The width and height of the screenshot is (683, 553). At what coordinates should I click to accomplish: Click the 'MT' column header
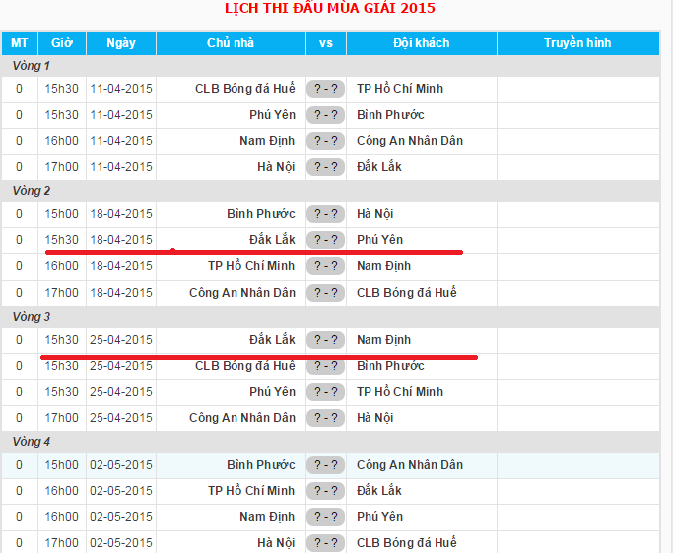19,43
